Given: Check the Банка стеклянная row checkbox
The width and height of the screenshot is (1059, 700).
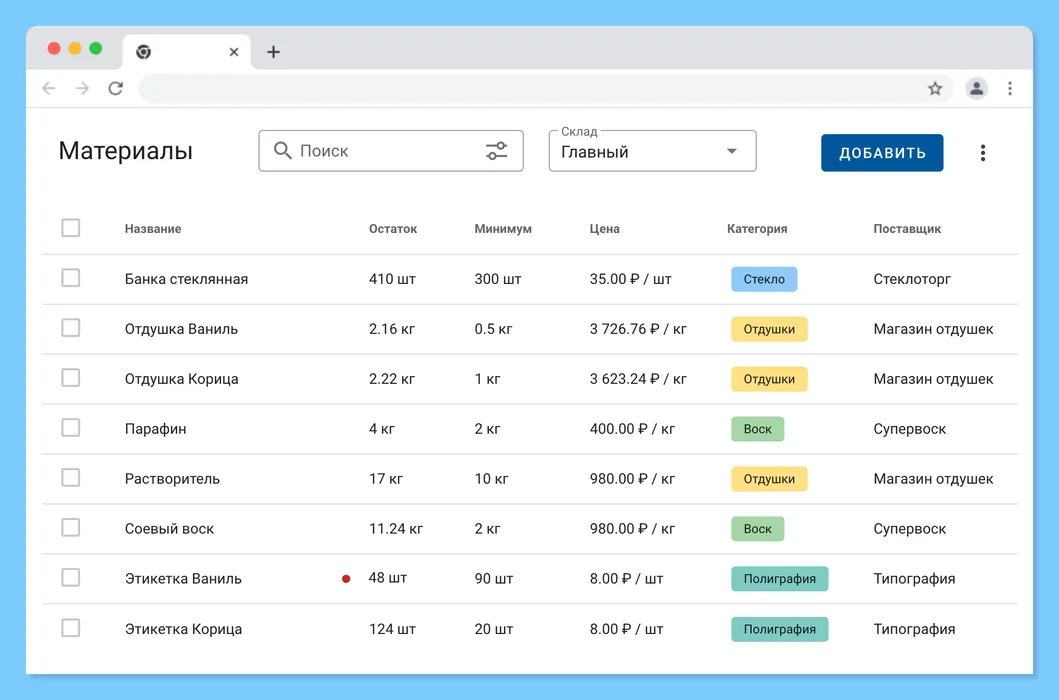Looking at the screenshot, I should 71,278.
